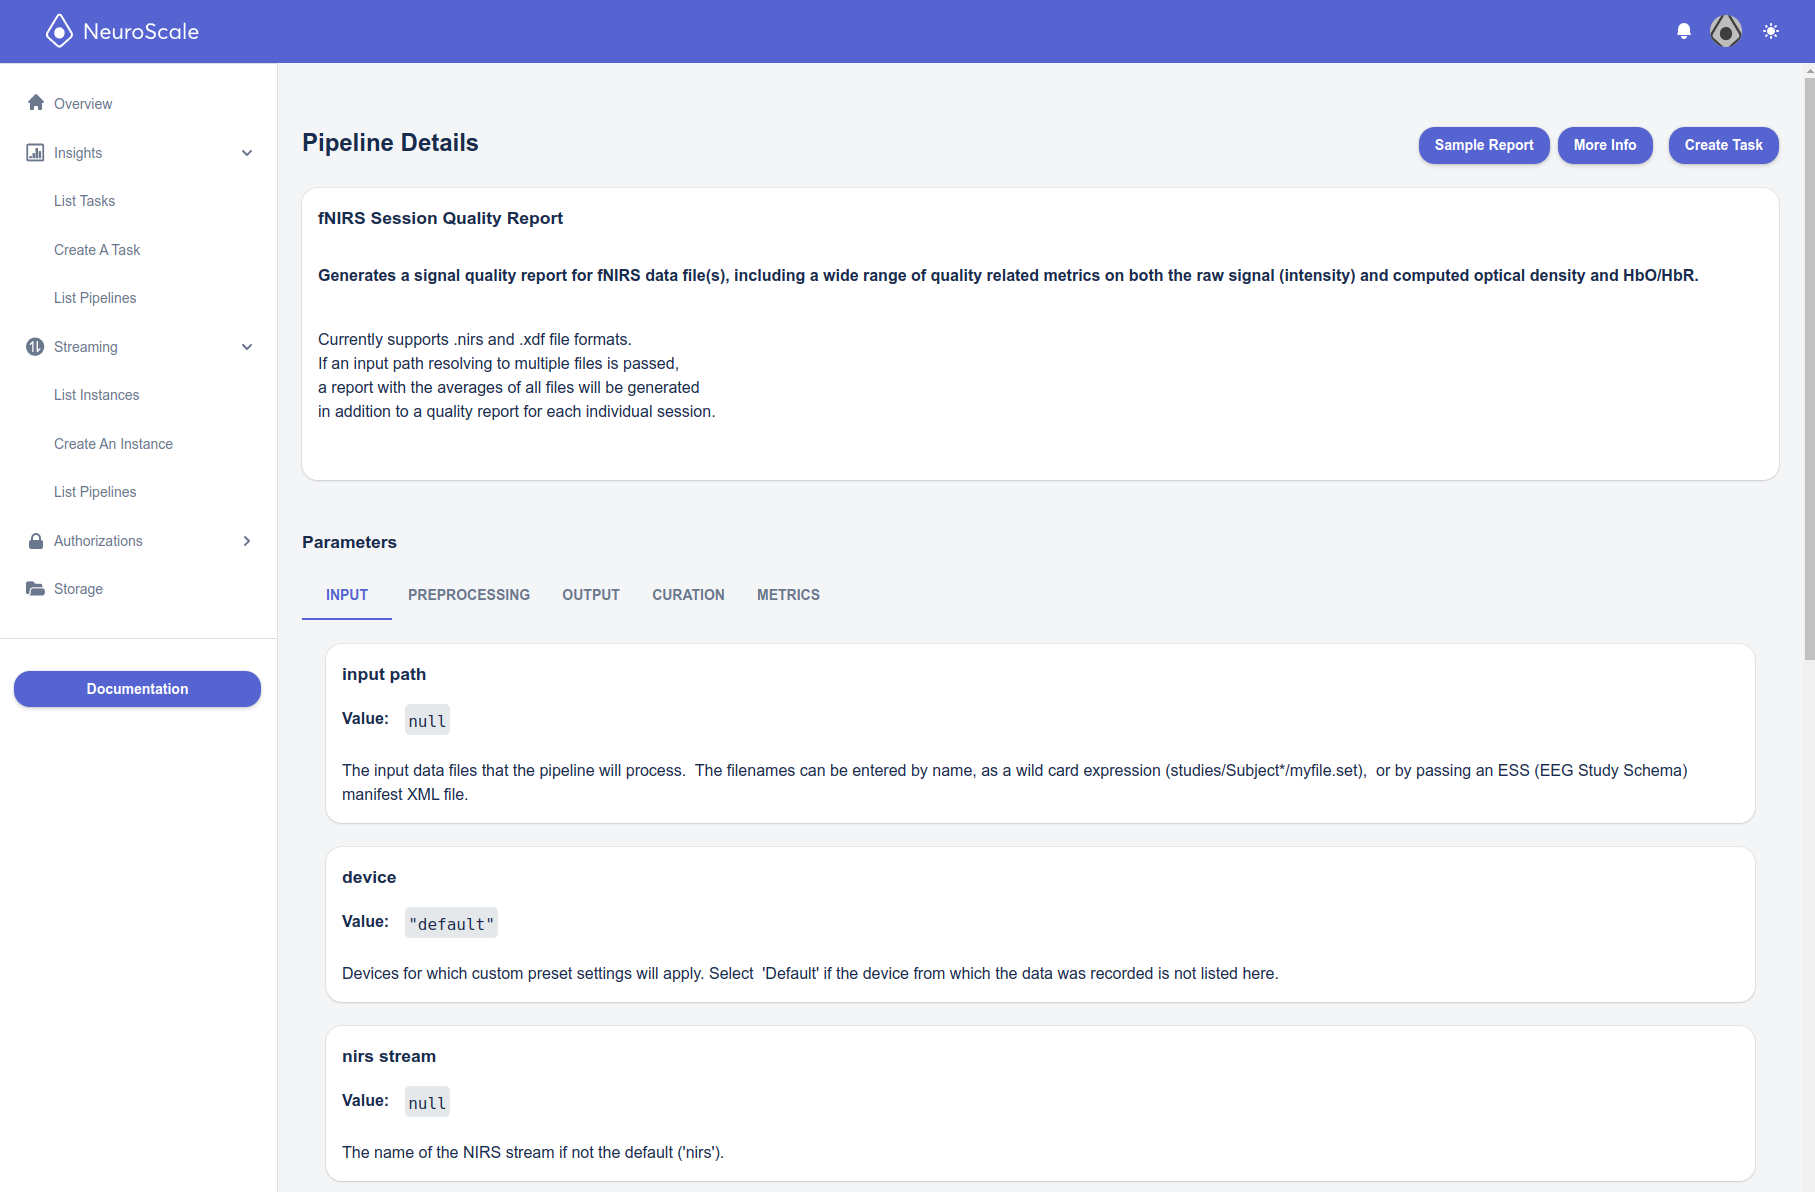Switch to the PREPROCESSING tab
Screen dimensions: 1815x1192
point(469,595)
